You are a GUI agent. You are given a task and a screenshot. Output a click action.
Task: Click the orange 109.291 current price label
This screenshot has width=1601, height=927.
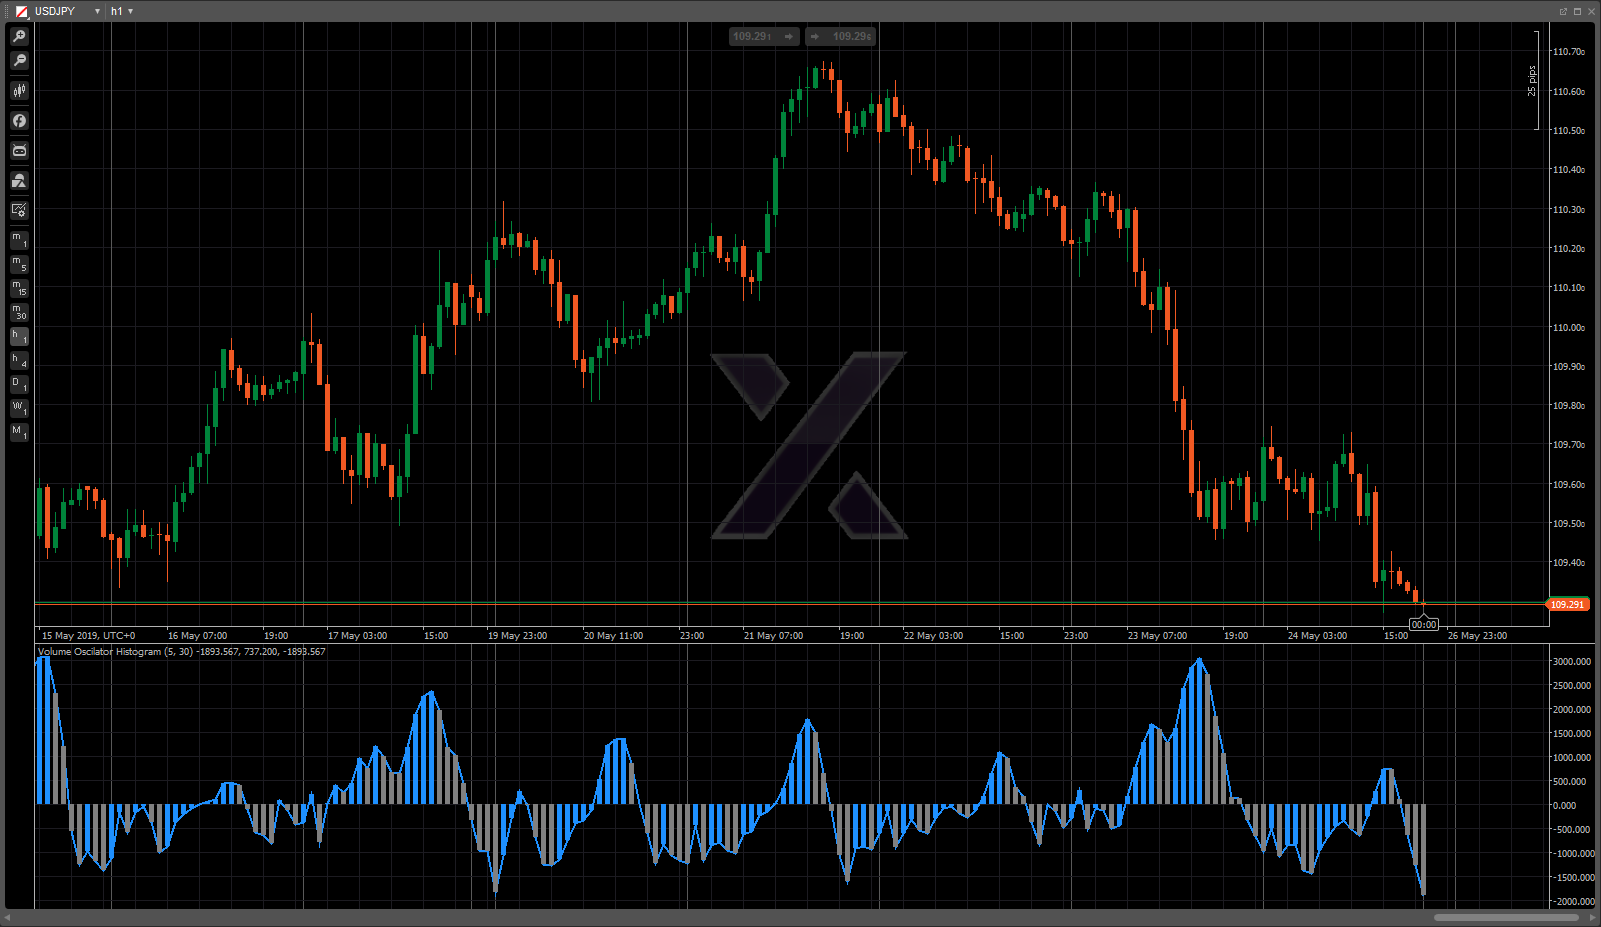(1567, 604)
